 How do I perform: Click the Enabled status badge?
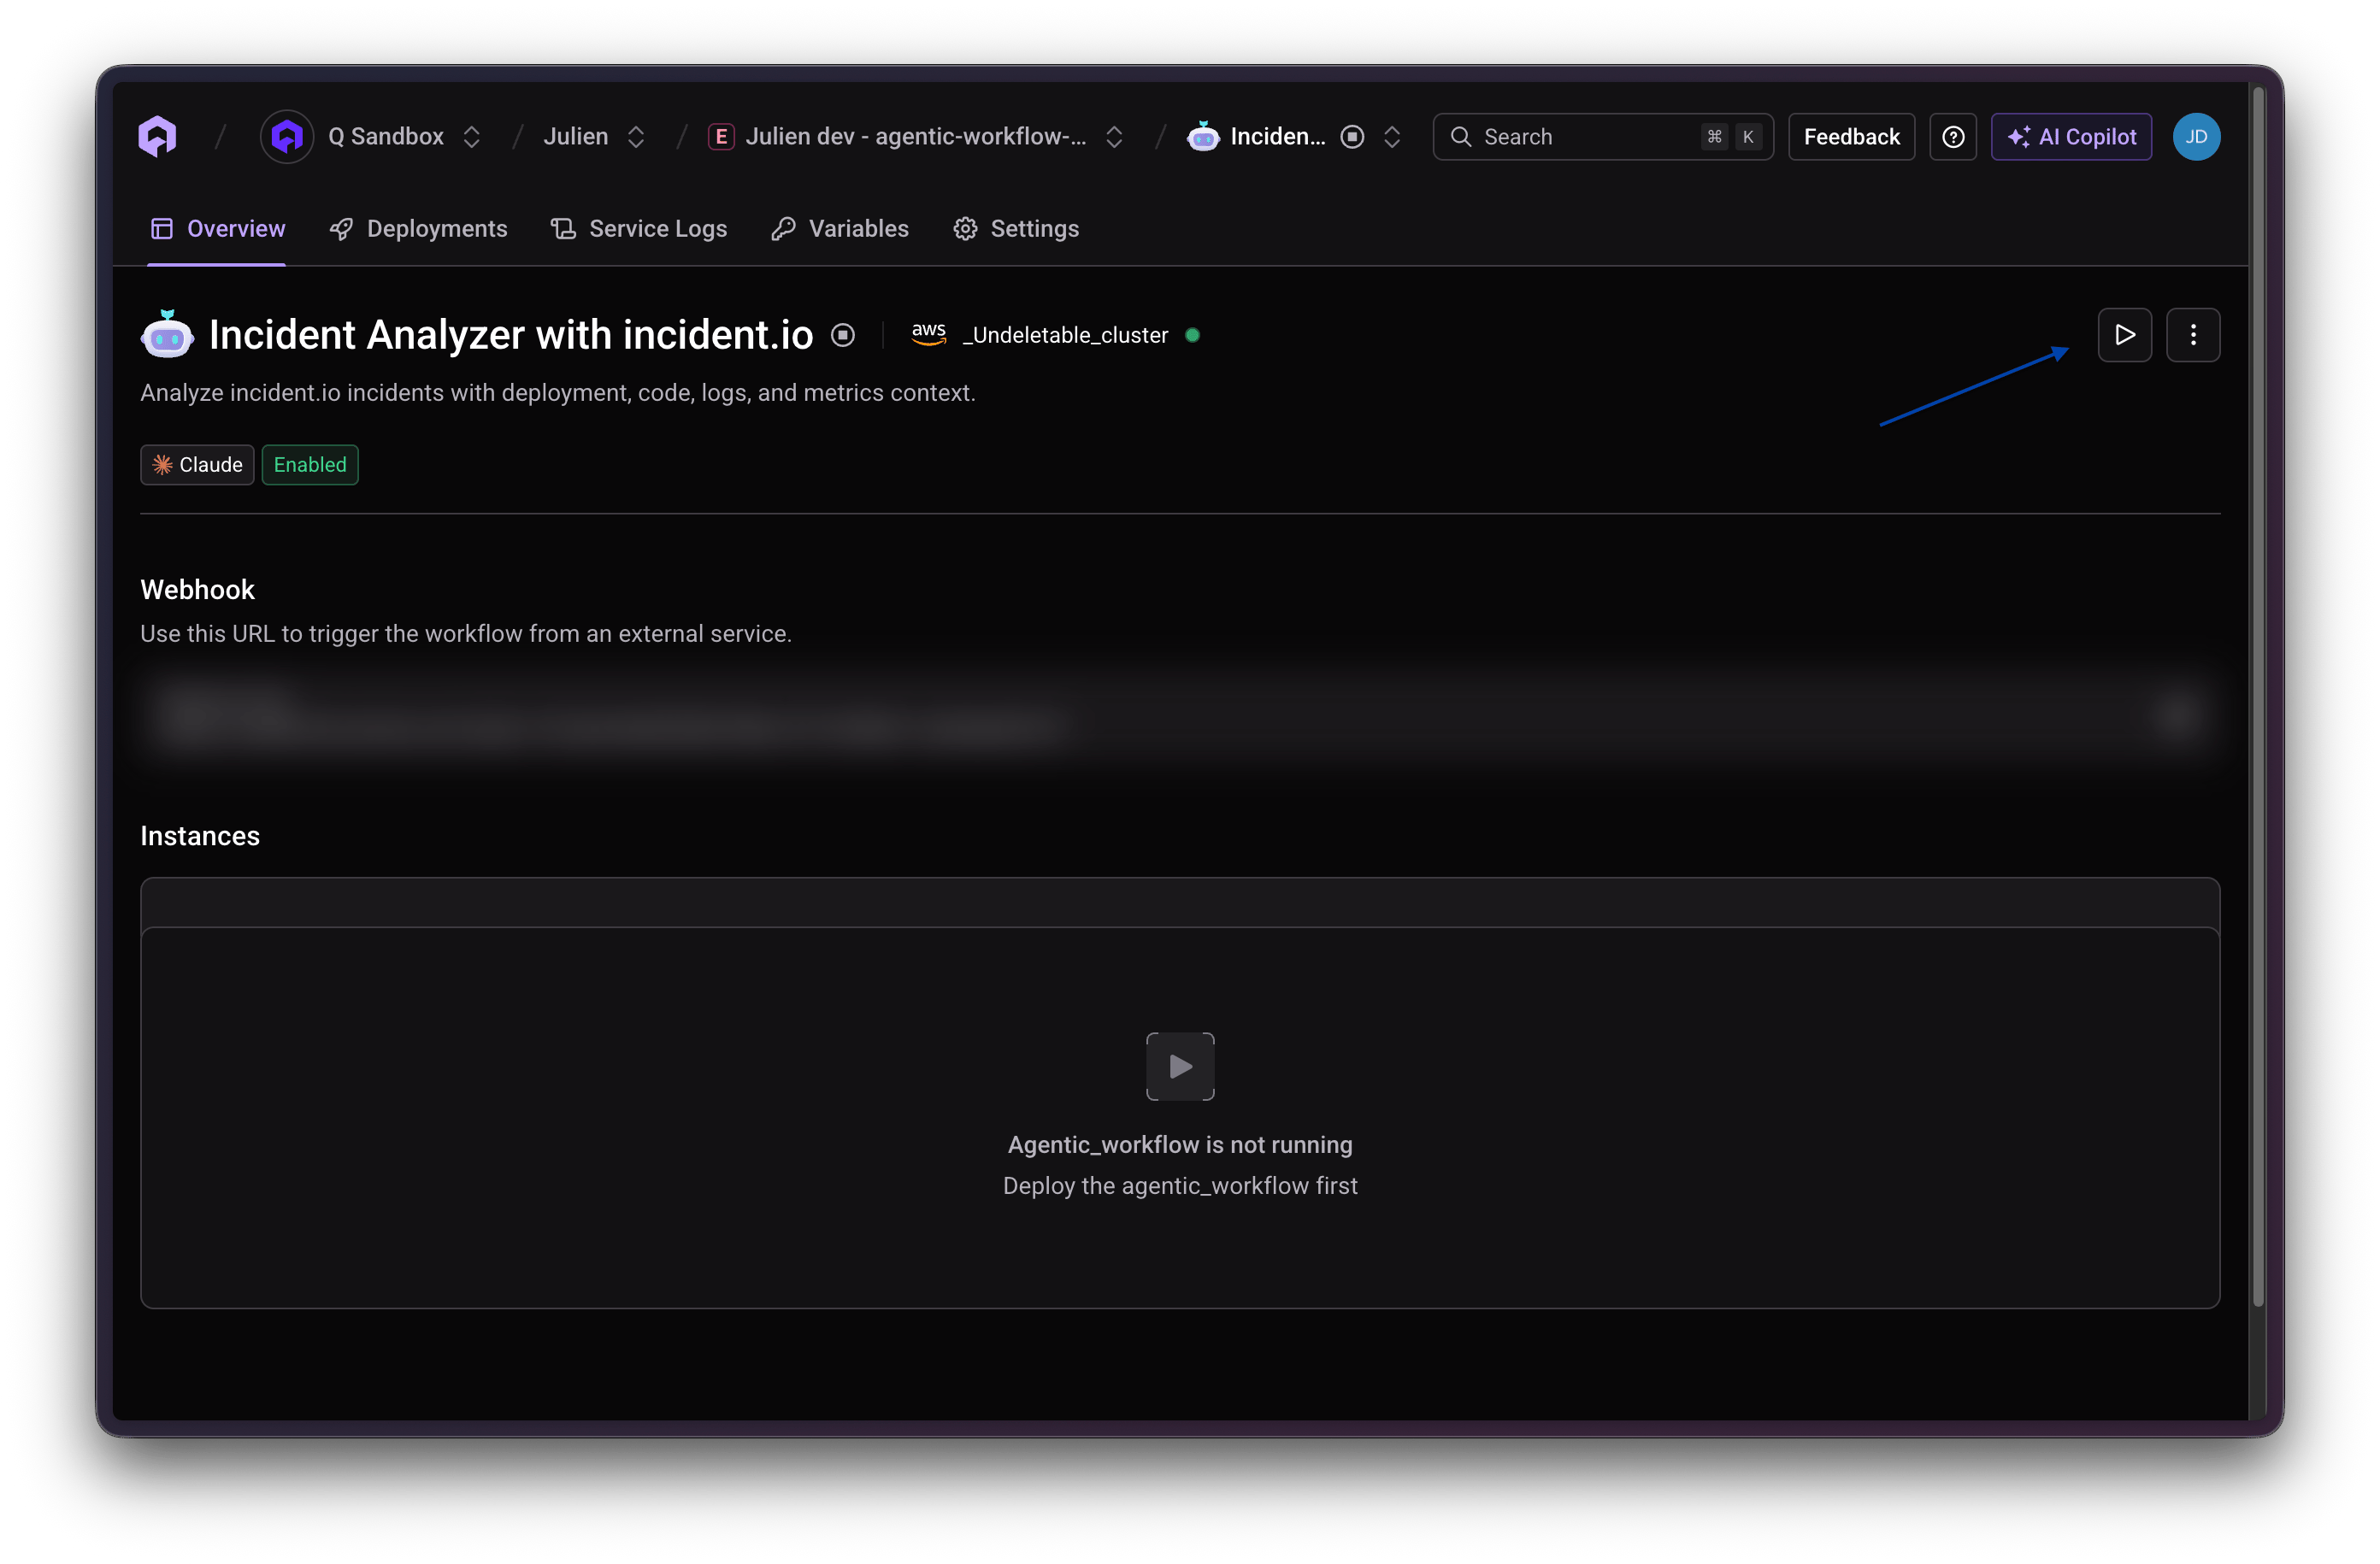point(310,465)
